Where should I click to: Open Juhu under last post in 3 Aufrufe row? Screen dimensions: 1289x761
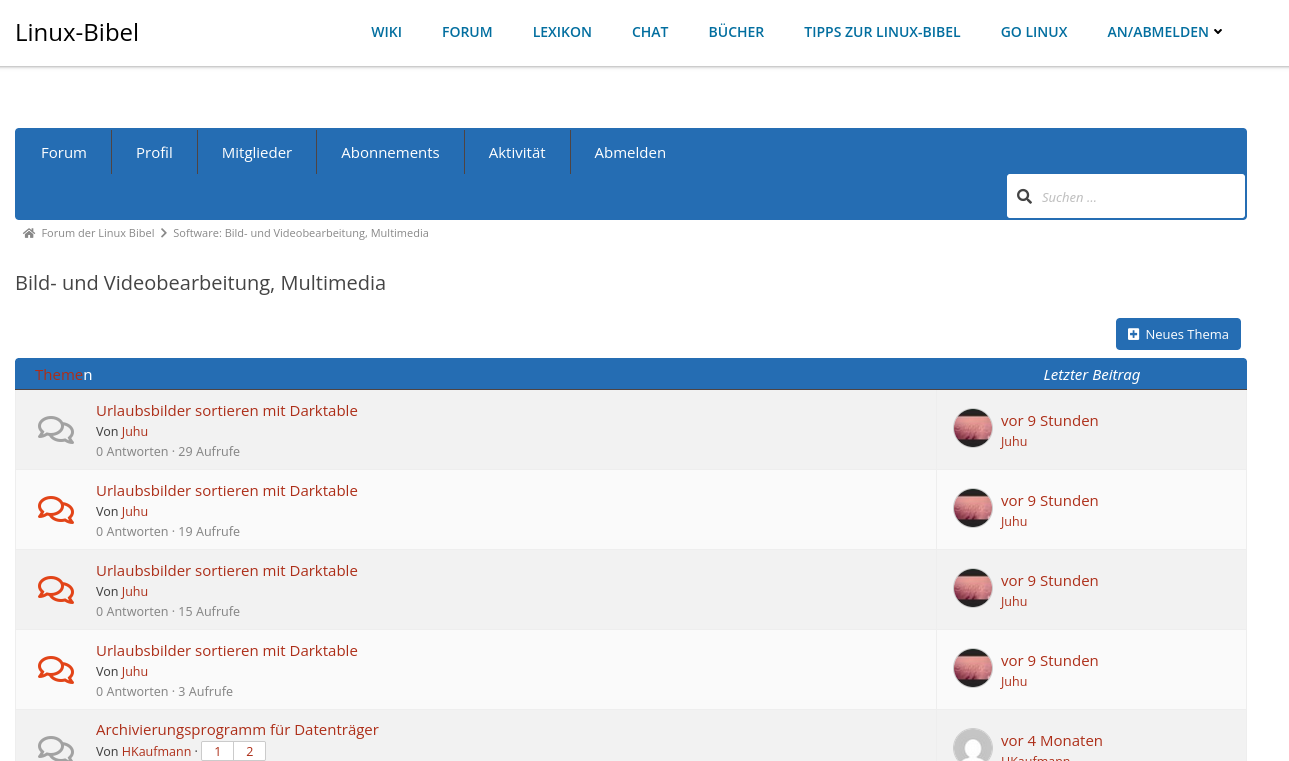click(1014, 681)
